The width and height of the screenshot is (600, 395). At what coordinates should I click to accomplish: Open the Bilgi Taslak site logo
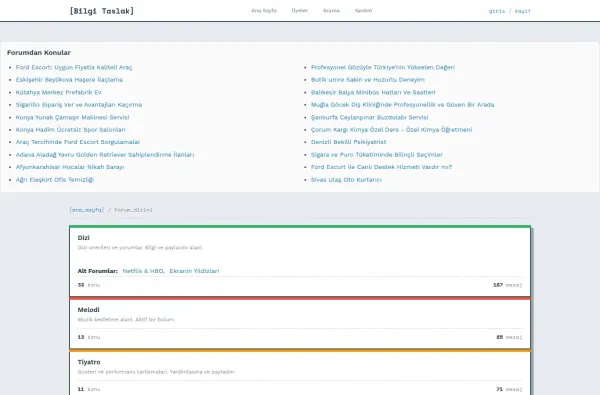(102, 11)
